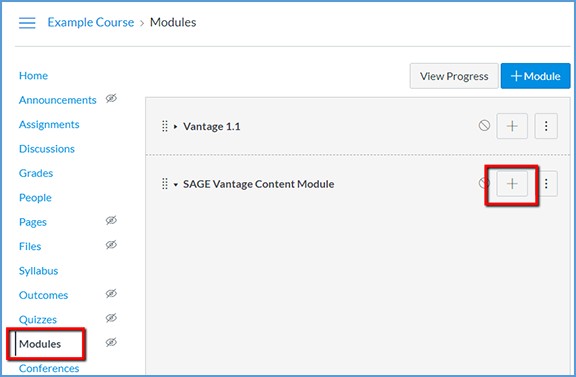Click the hidden-eye icon beside Outcomes
Screen dimensions: 576x377
(x=111, y=294)
